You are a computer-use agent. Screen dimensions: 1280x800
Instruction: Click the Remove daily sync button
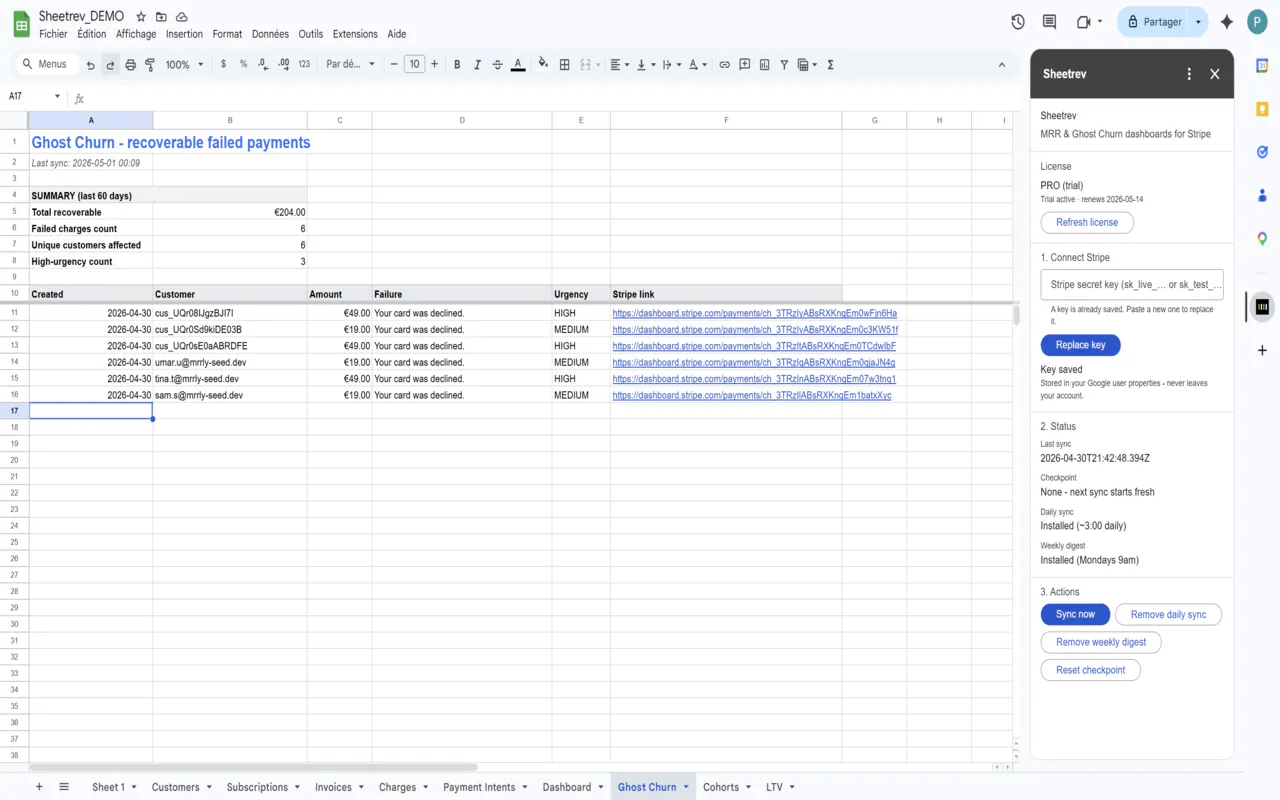point(1168,614)
